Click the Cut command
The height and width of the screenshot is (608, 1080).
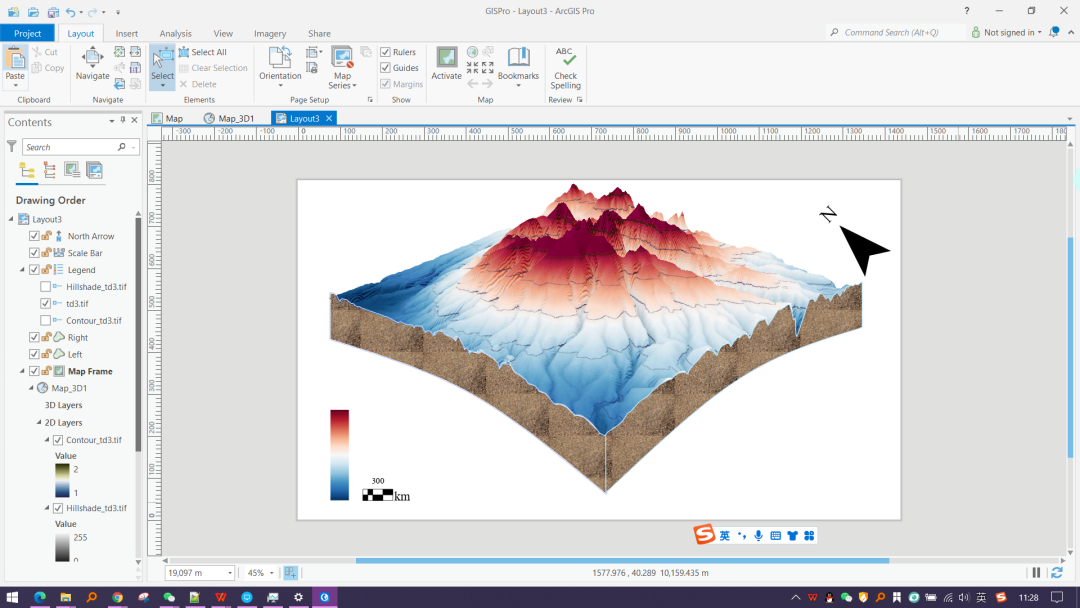pyautogui.click(x=45, y=52)
